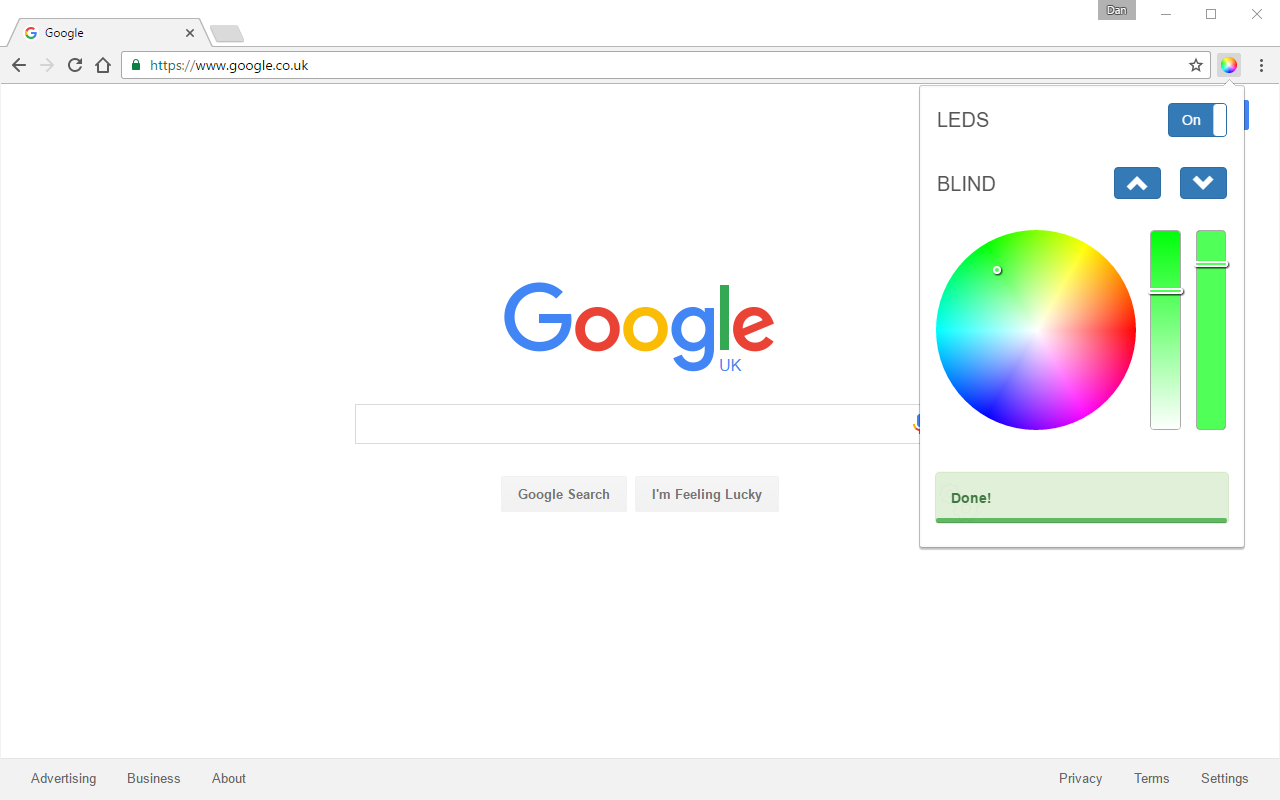Lower the blind with the down chevron

coord(1203,183)
